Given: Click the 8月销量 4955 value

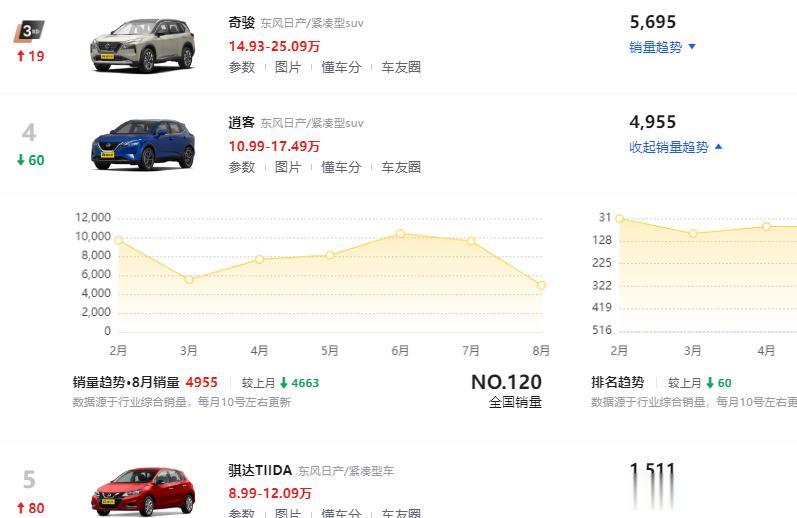Looking at the screenshot, I should coord(201,382).
